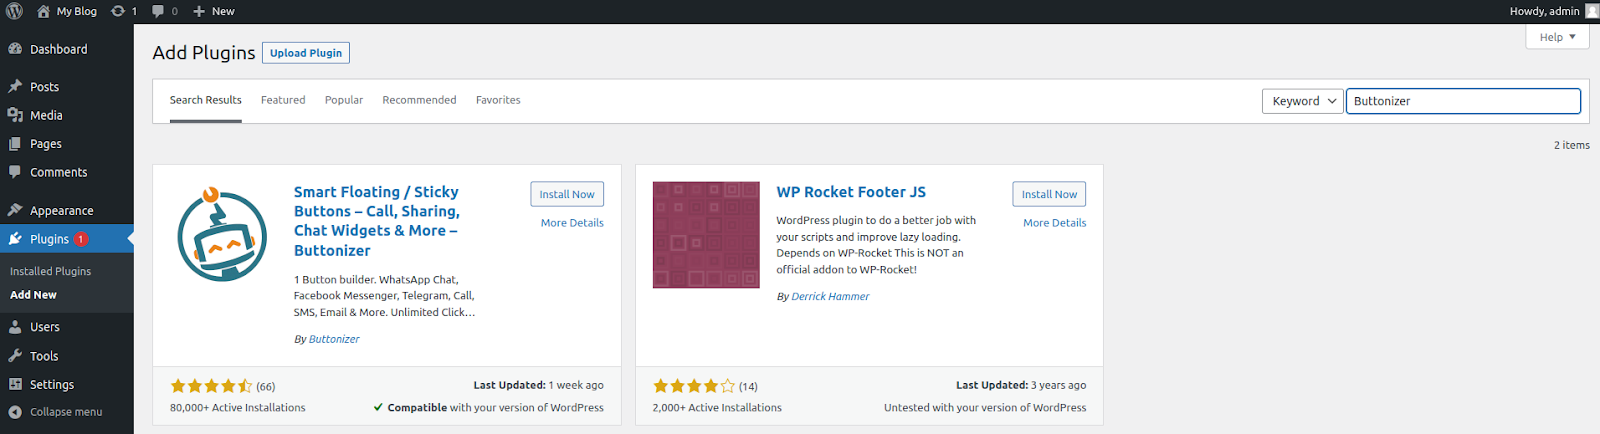Select Add New submenu item

pos(33,295)
